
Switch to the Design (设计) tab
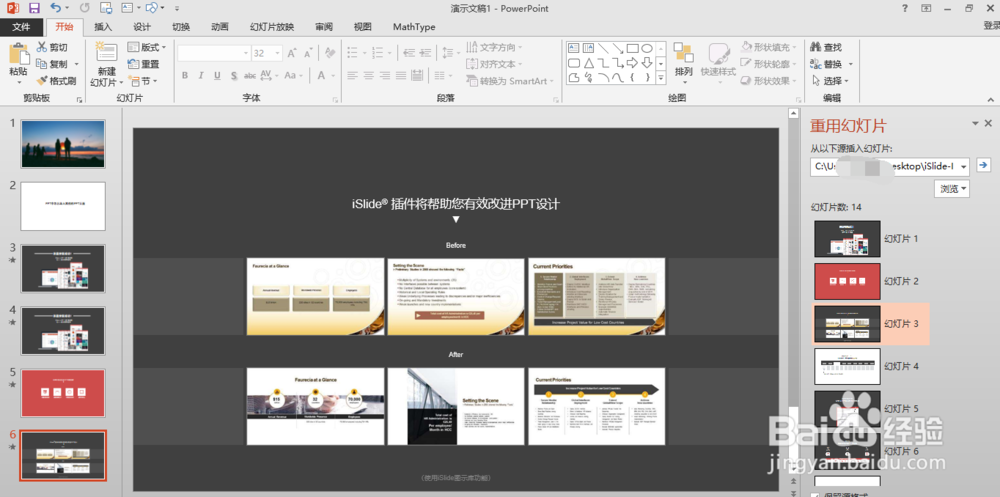click(x=142, y=27)
